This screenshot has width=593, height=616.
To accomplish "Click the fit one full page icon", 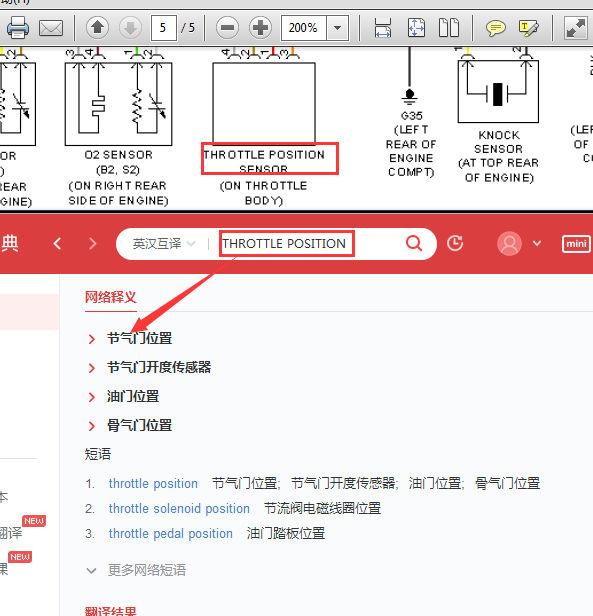I will pos(416,28).
